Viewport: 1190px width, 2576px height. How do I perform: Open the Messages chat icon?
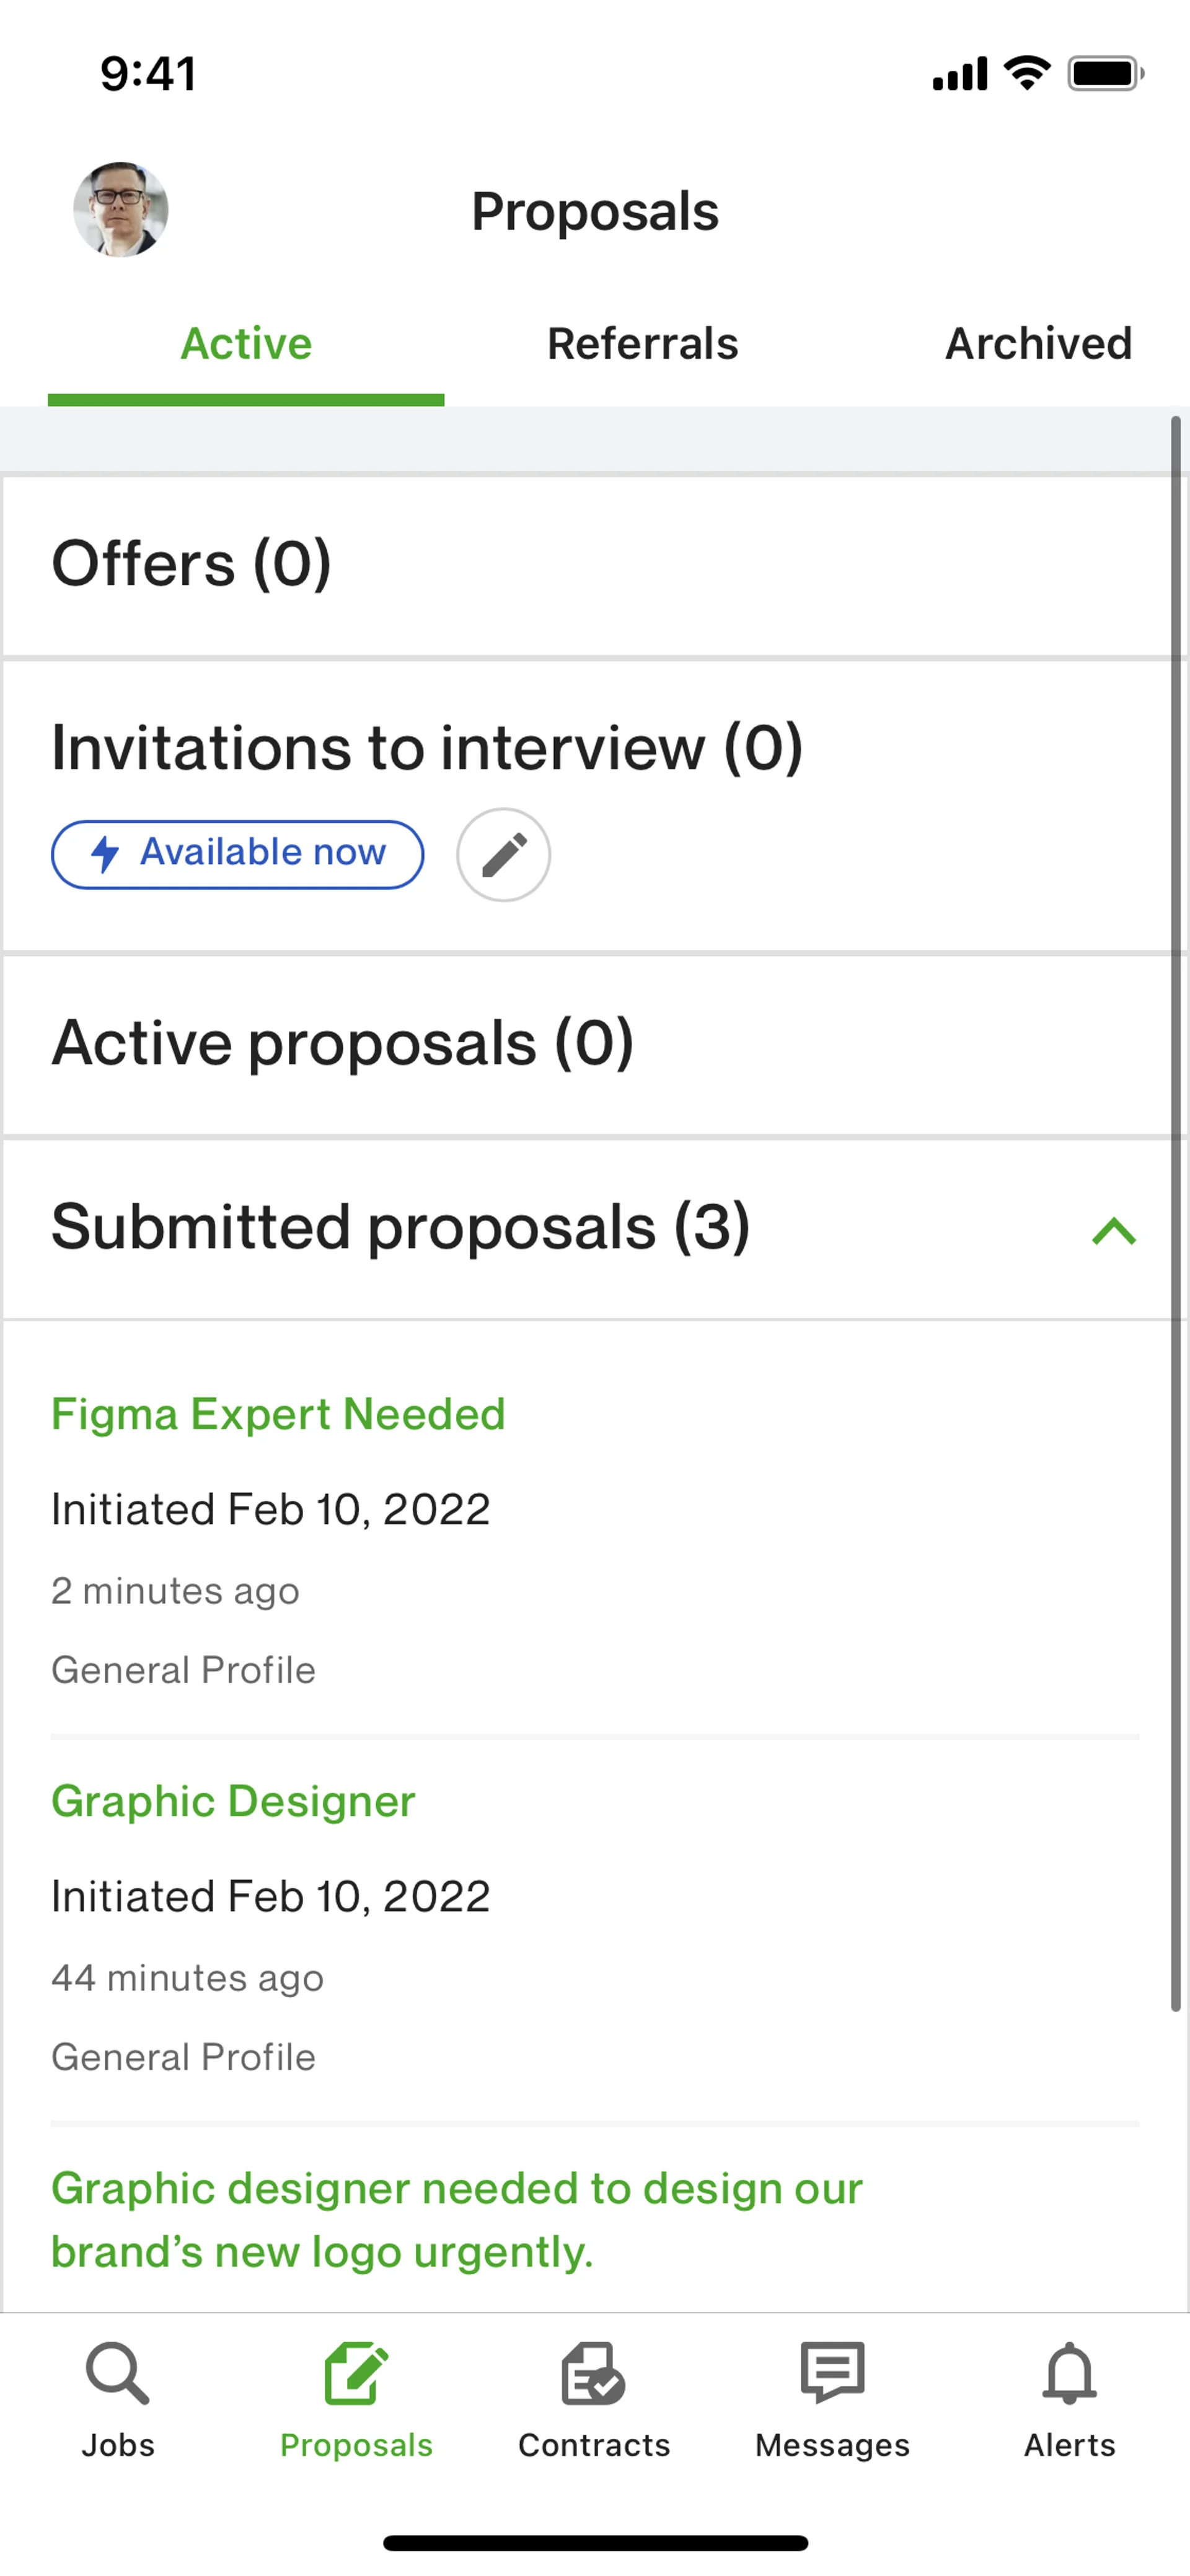coord(832,2372)
